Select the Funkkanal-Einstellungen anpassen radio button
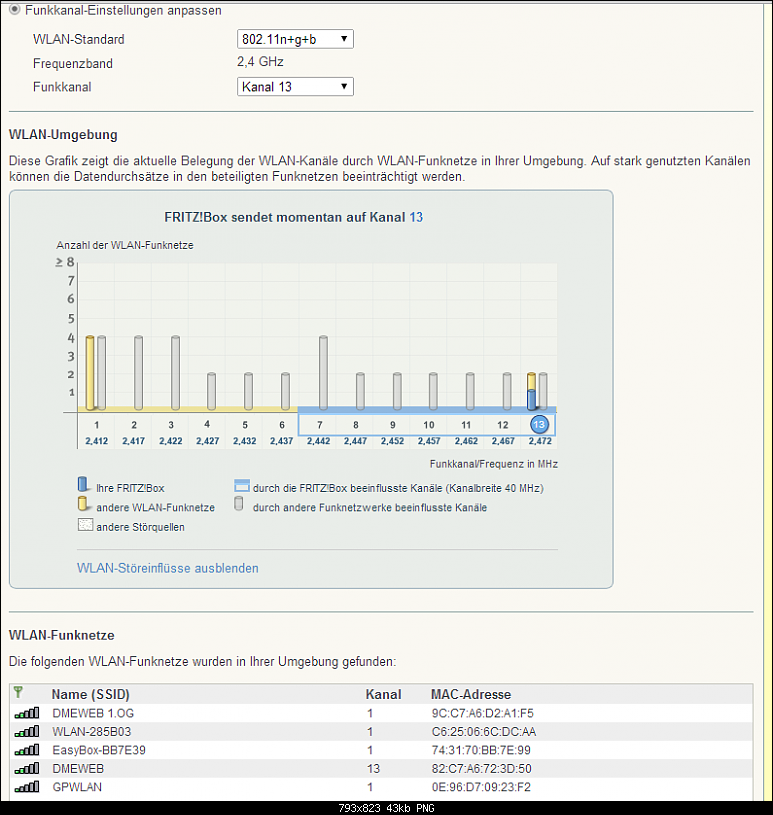This screenshot has width=773, height=815. tap(15, 9)
